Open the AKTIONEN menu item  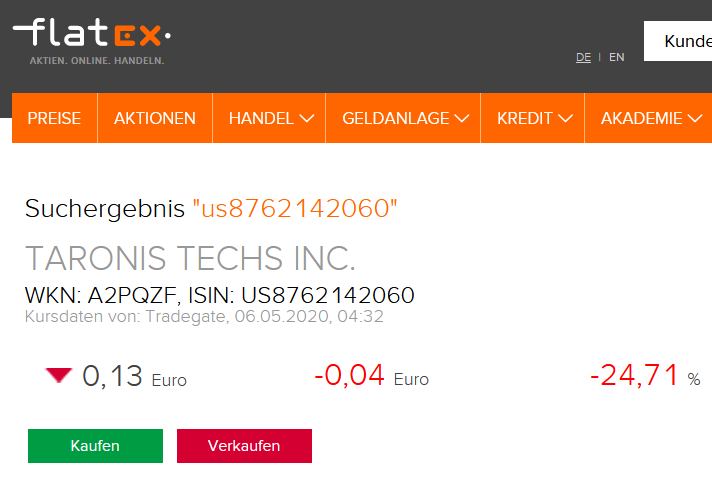pos(155,118)
